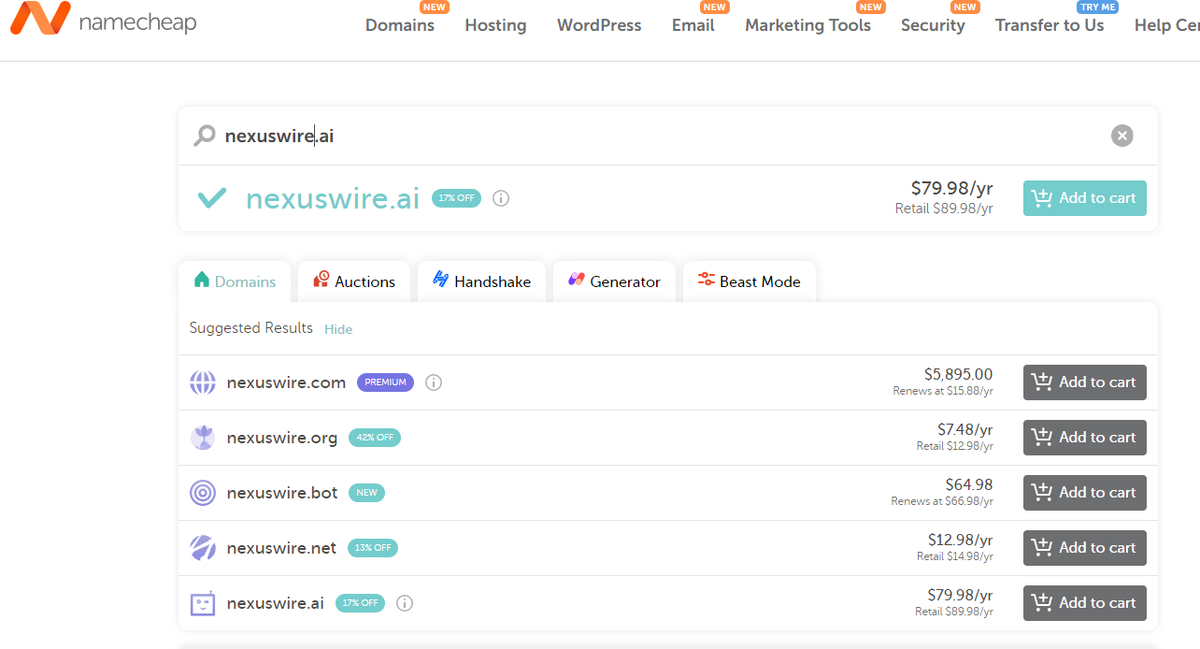Click the green checkmark availability icon
Viewport: 1200px width, 649px height.
pos(212,198)
